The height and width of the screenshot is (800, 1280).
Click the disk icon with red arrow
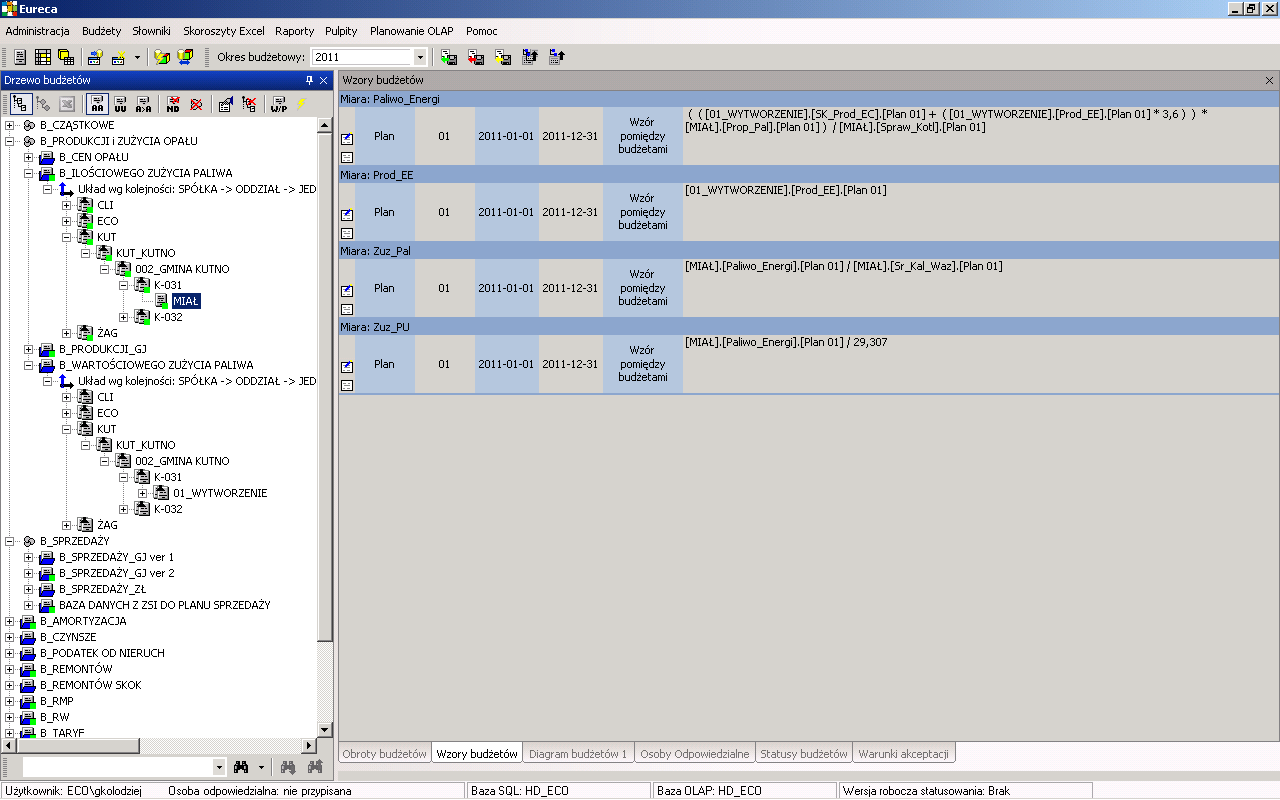[x=476, y=57]
